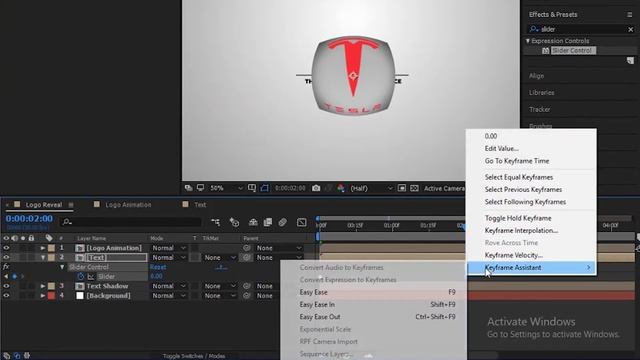Image resolution: width=640 pixels, height=360 pixels.
Task: Hide the Logo Animation layer
Action: (x=6, y=248)
